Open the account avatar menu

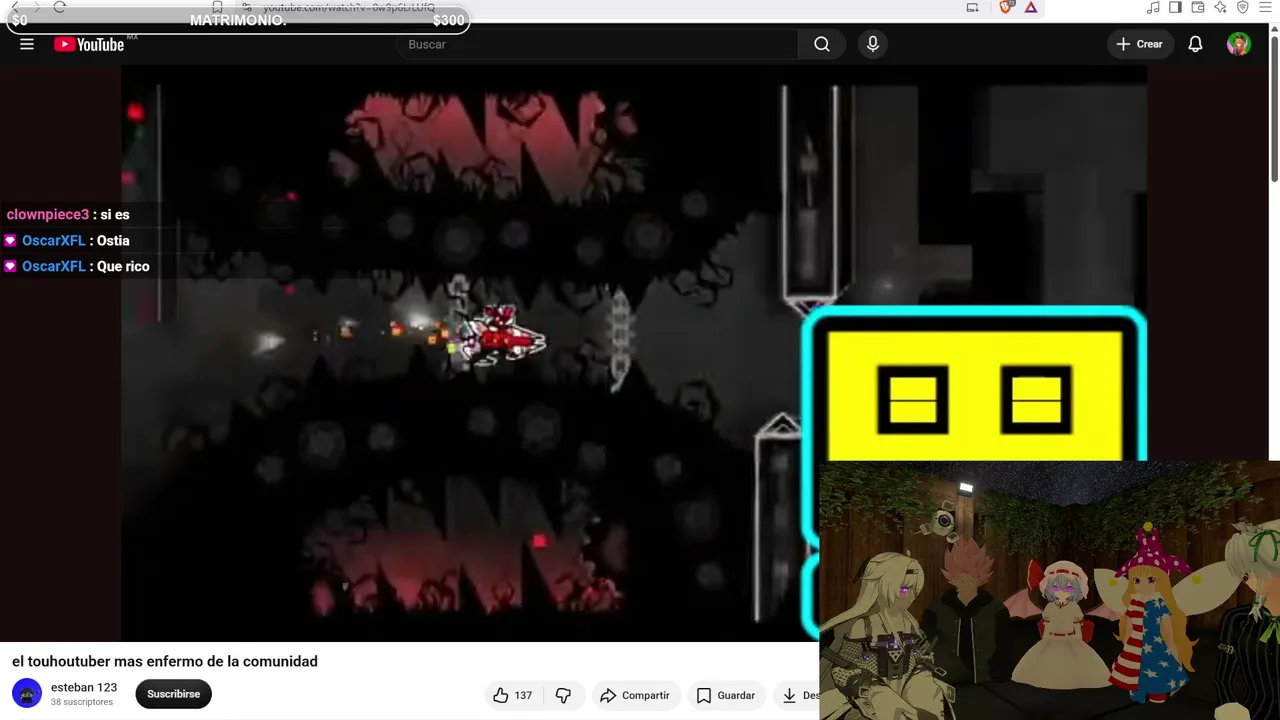coord(1239,44)
